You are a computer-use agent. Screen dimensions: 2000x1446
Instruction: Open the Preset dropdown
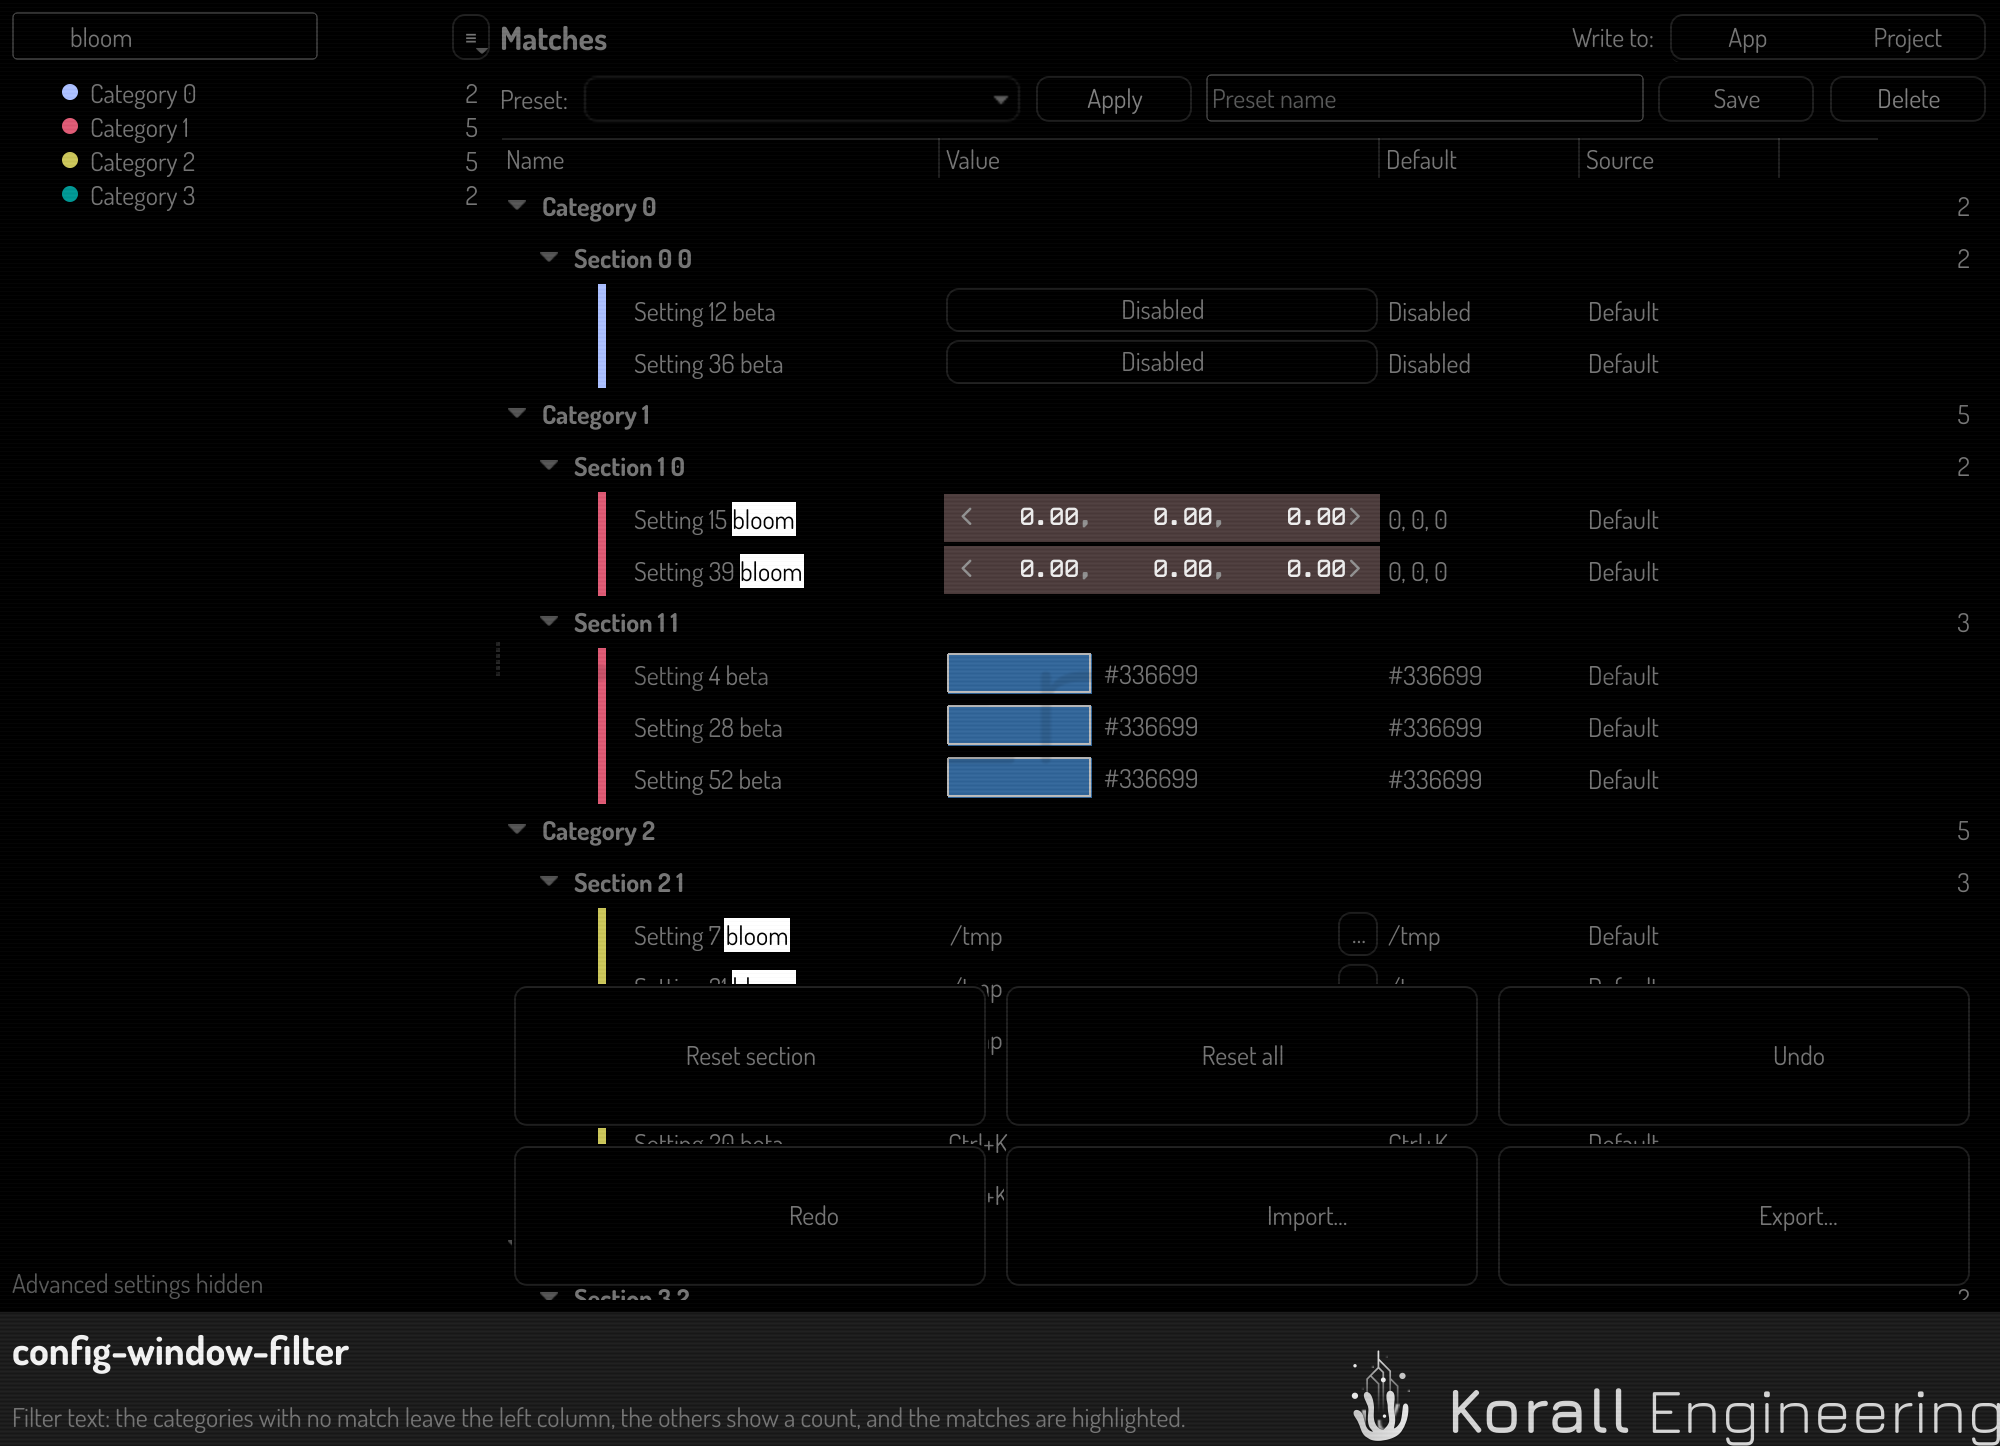pos(802,99)
